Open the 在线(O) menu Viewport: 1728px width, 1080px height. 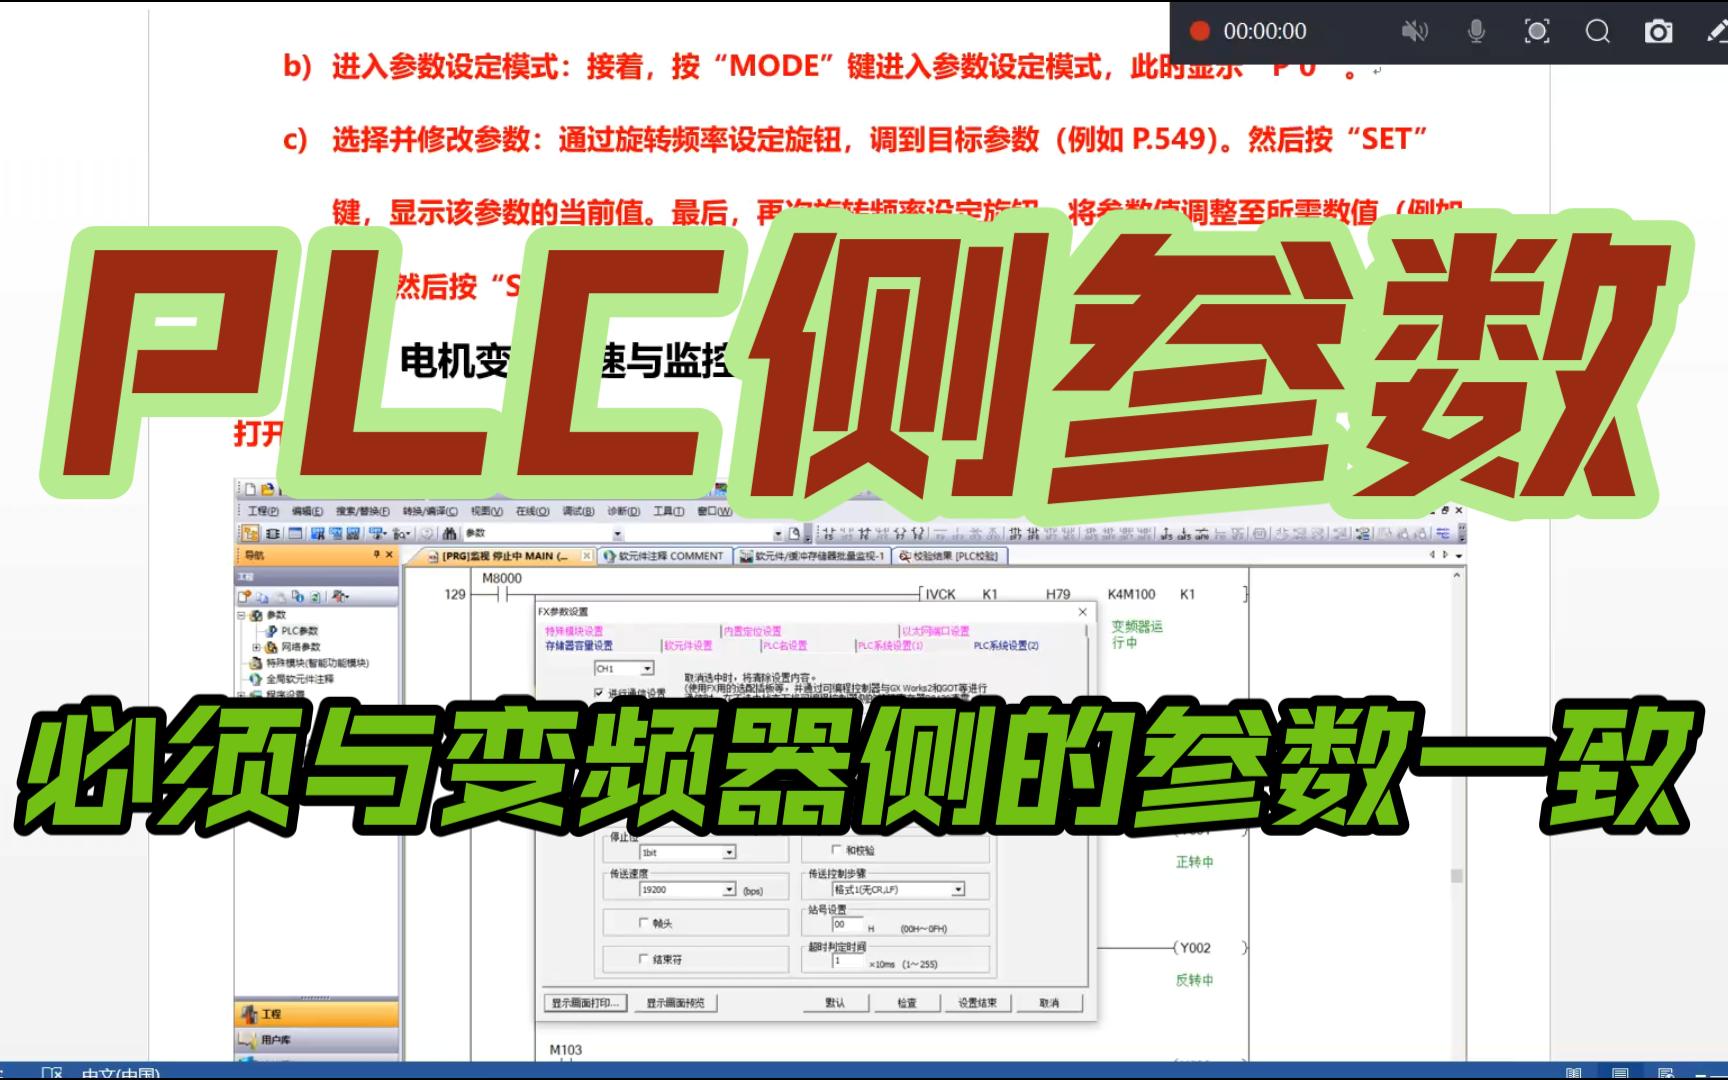tap(532, 511)
